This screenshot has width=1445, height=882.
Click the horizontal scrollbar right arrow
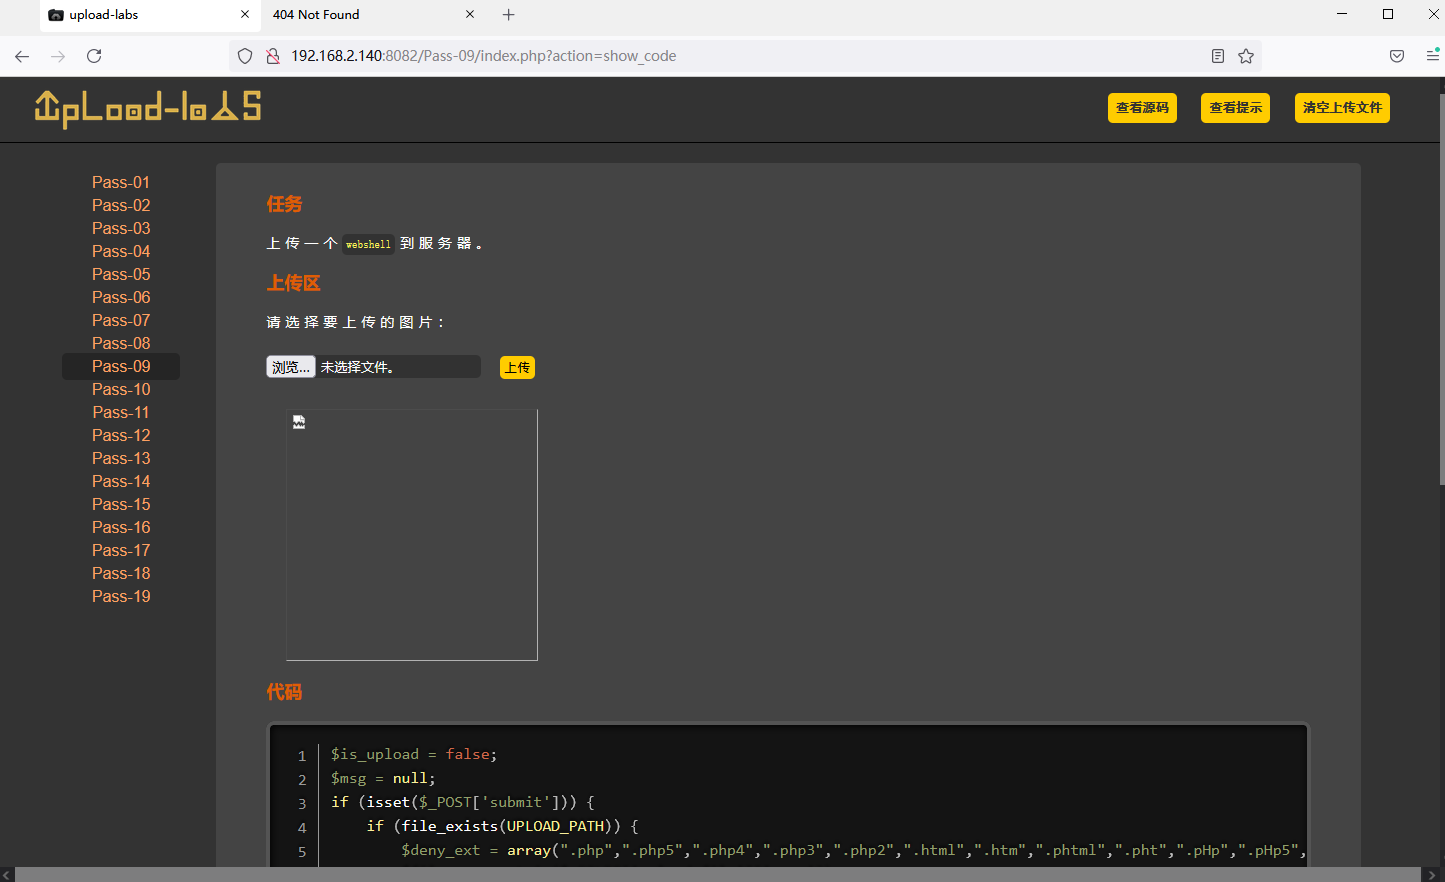(x=1431, y=875)
